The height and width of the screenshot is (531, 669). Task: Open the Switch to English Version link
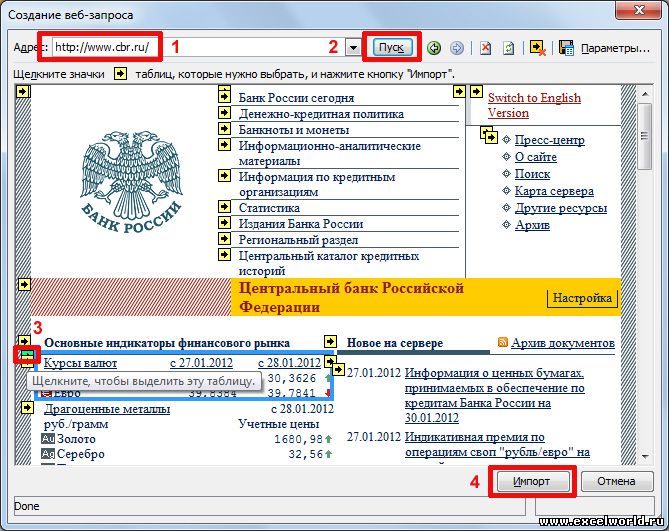click(x=534, y=105)
